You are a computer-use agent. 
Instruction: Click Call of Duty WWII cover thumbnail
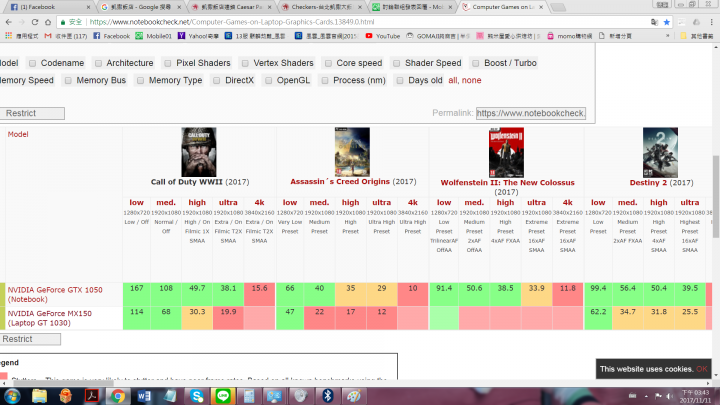[199, 152]
